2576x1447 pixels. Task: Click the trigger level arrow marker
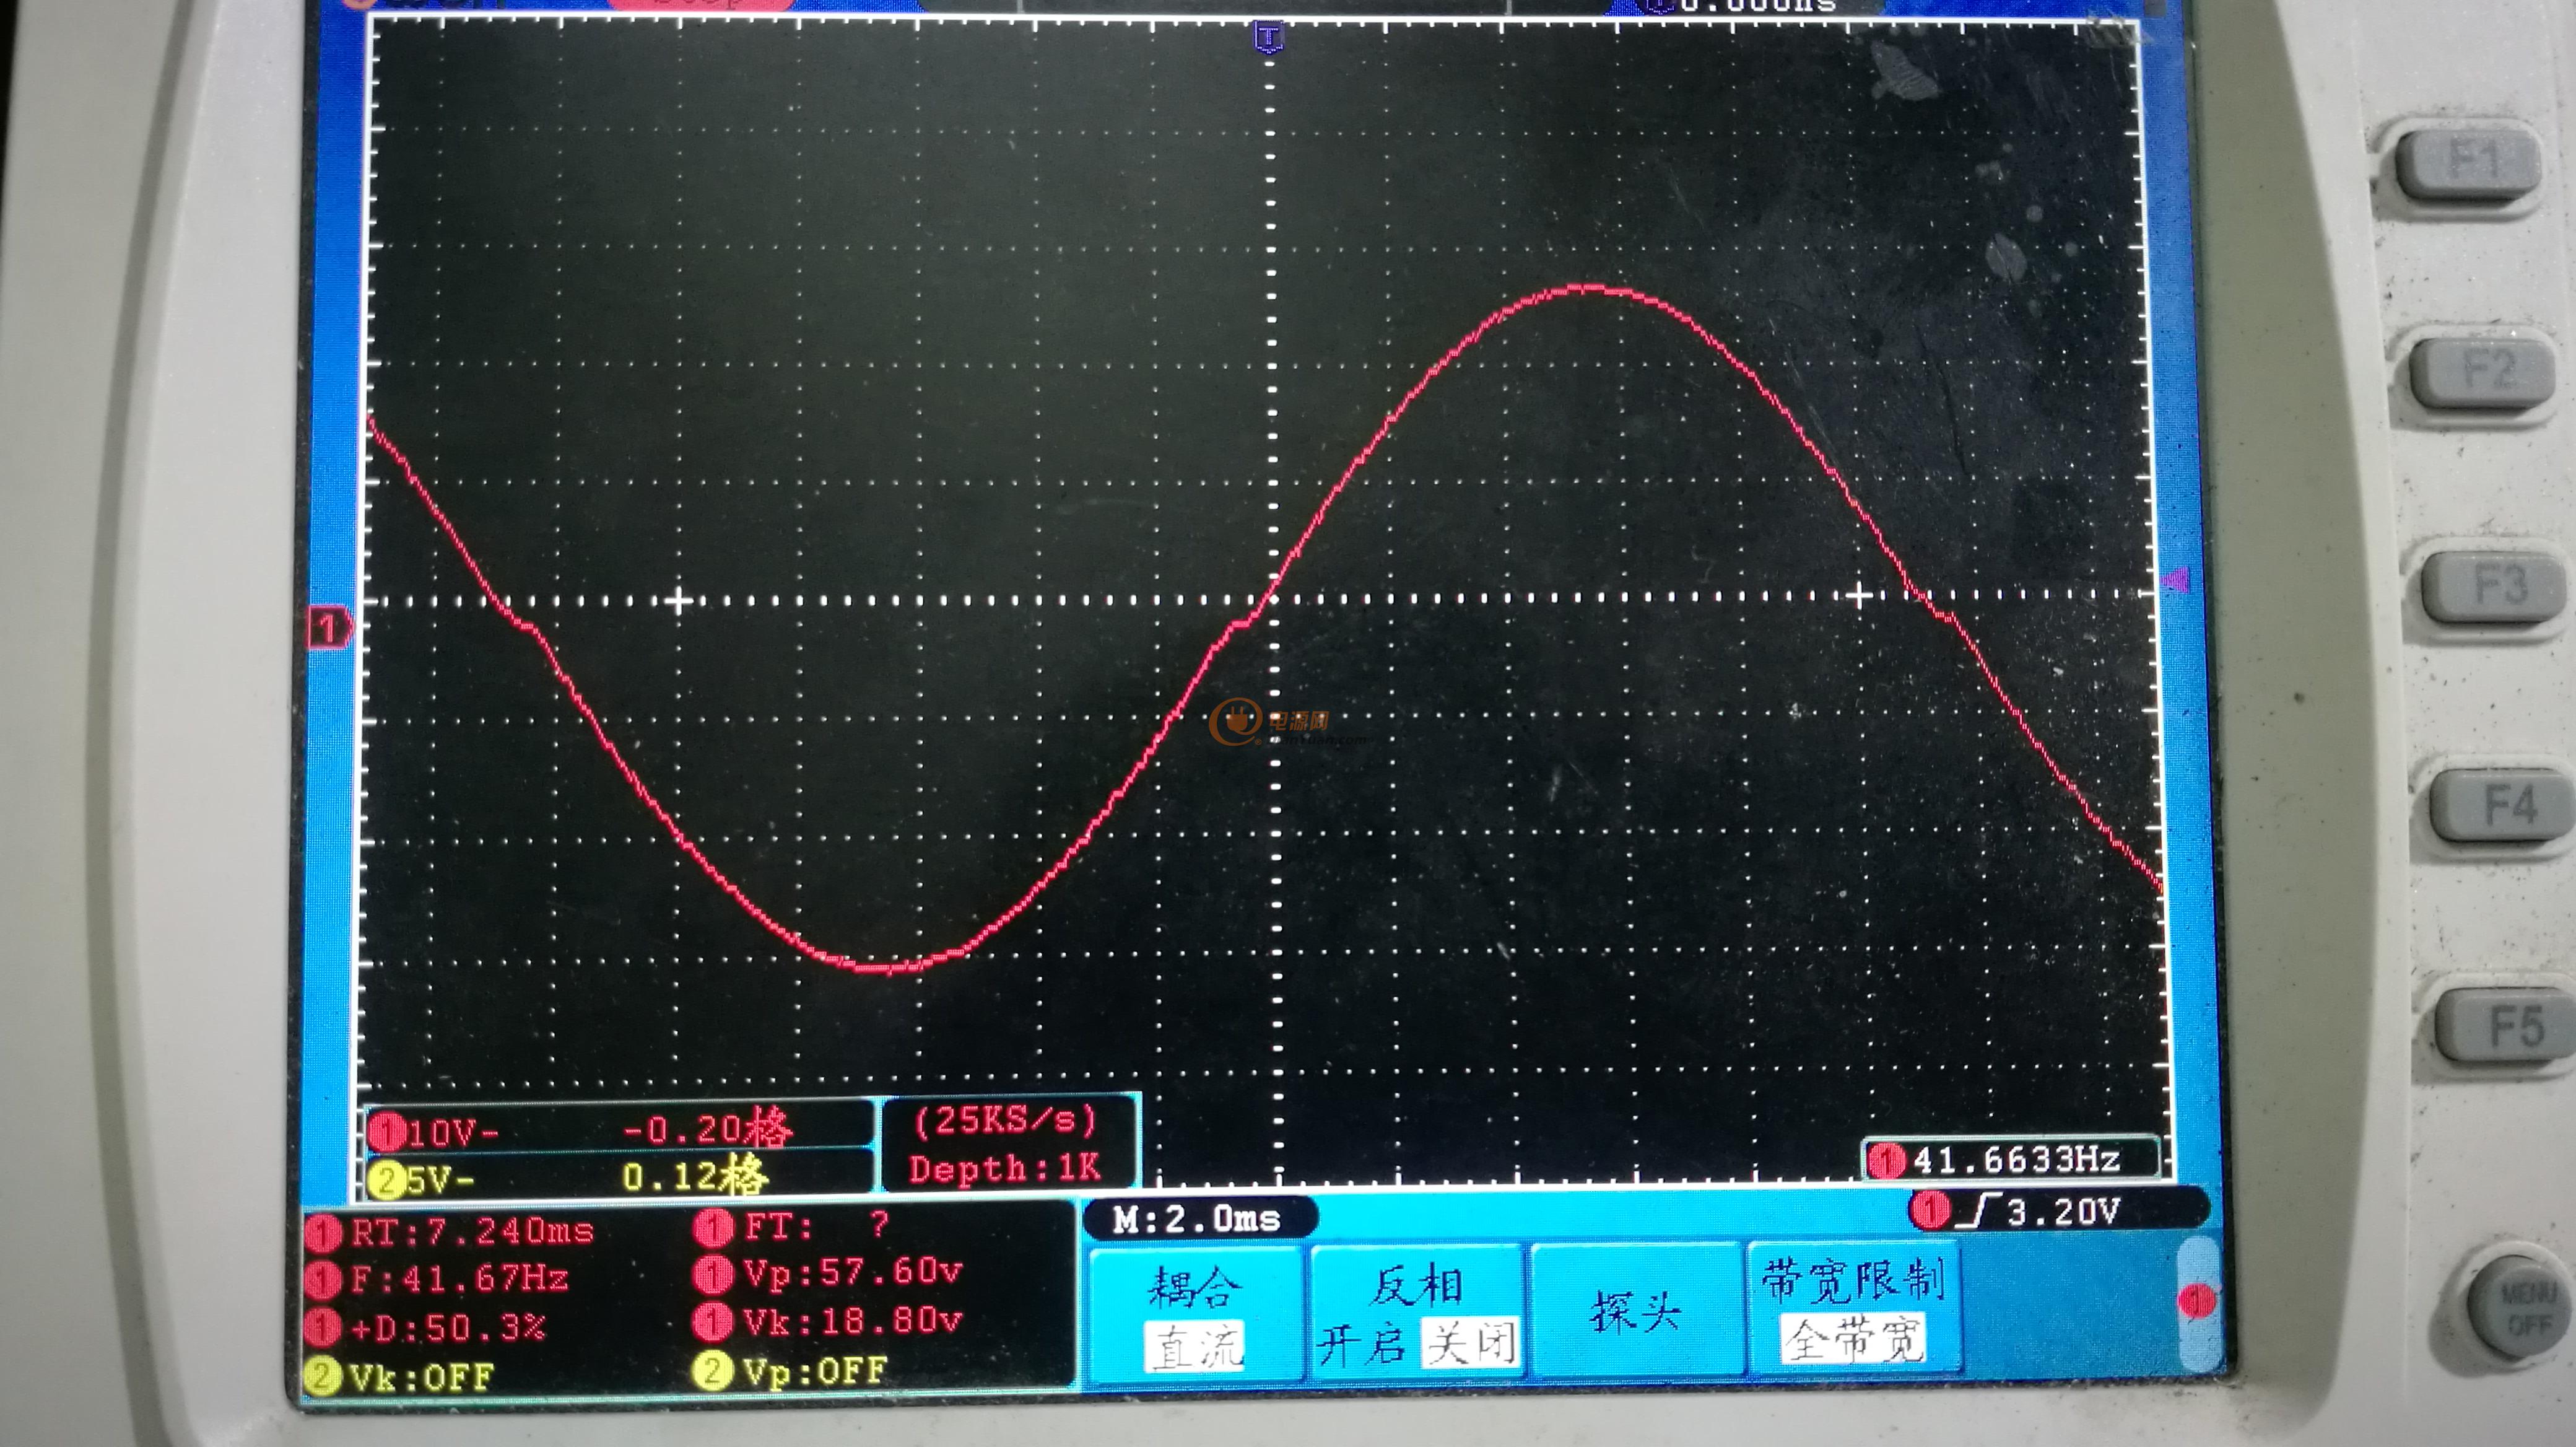[2177, 579]
